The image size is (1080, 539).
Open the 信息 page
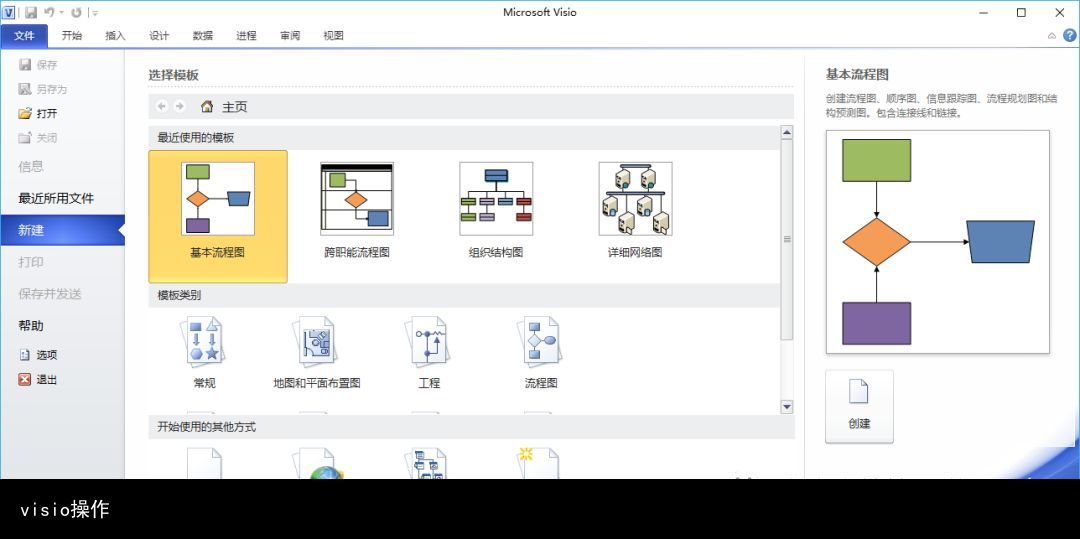click(x=31, y=167)
